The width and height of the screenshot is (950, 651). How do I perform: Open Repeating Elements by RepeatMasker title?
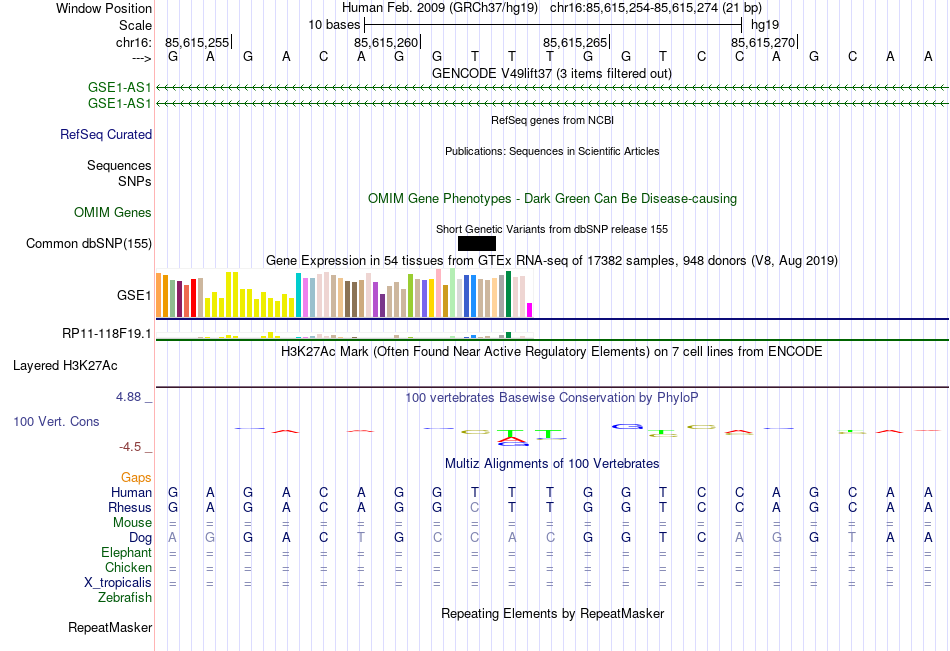click(x=552, y=613)
